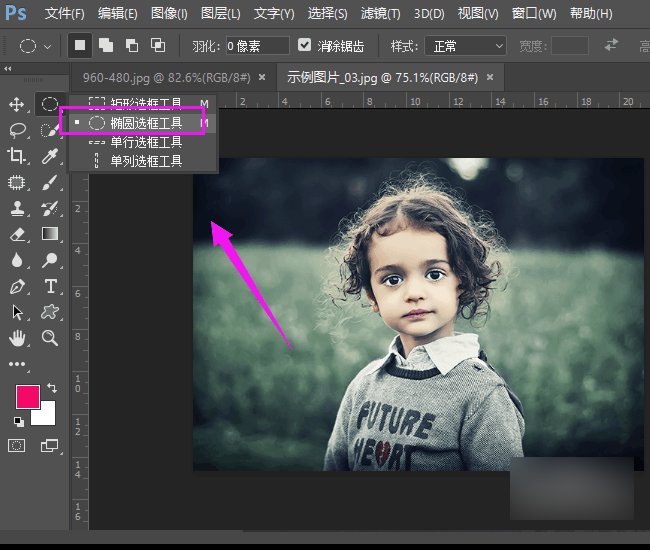Choose the Zoom magnifier tool
Image resolution: width=650 pixels, height=550 pixels.
click(x=49, y=338)
